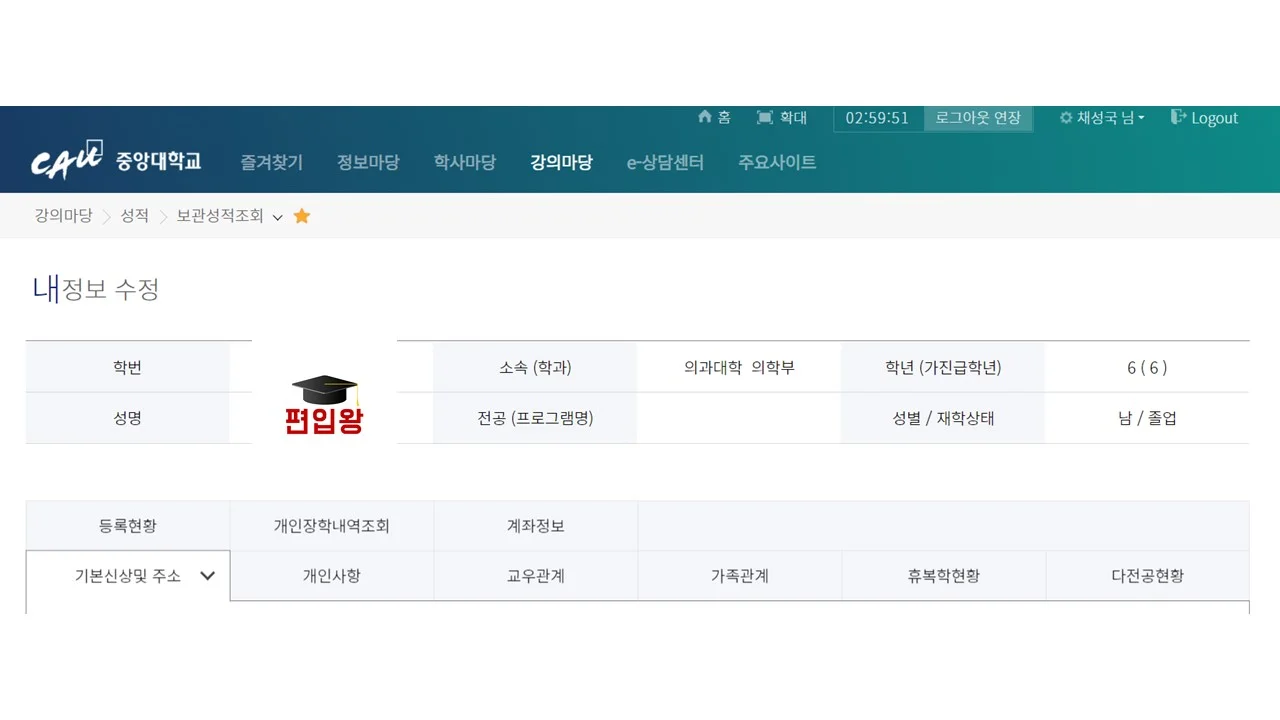Open the e-상담센터 menu

pyautogui.click(x=666, y=162)
